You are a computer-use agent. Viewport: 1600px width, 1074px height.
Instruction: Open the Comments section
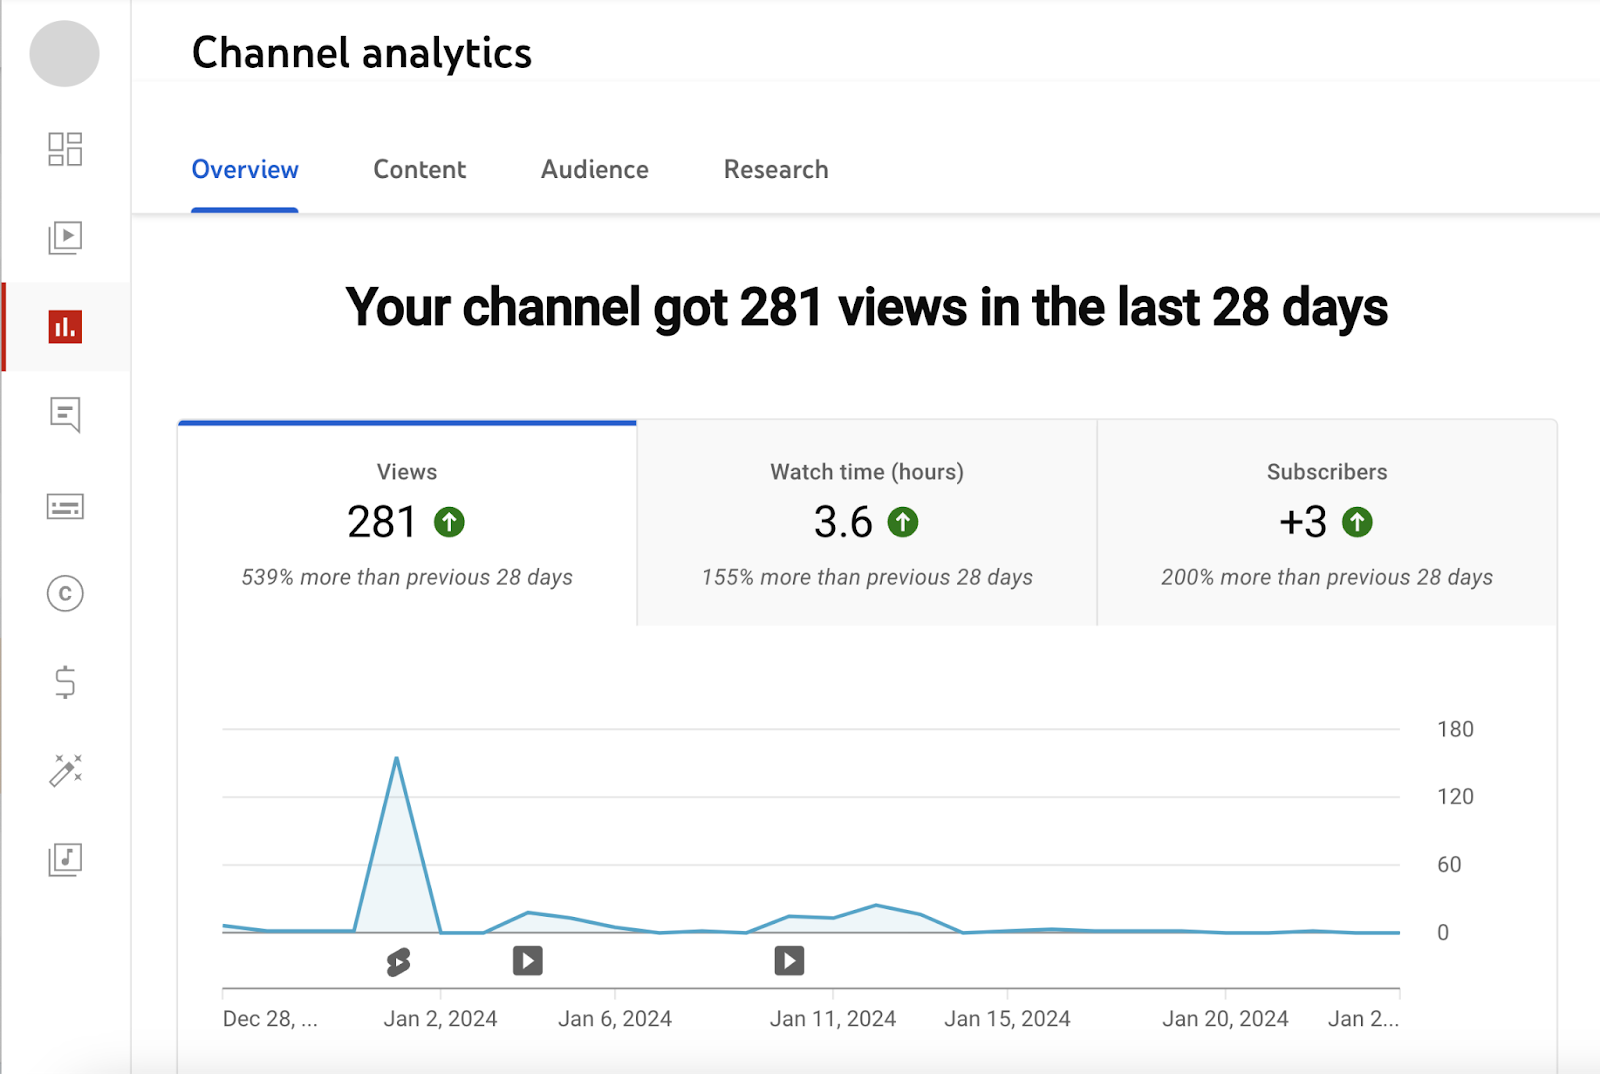coord(64,416)
